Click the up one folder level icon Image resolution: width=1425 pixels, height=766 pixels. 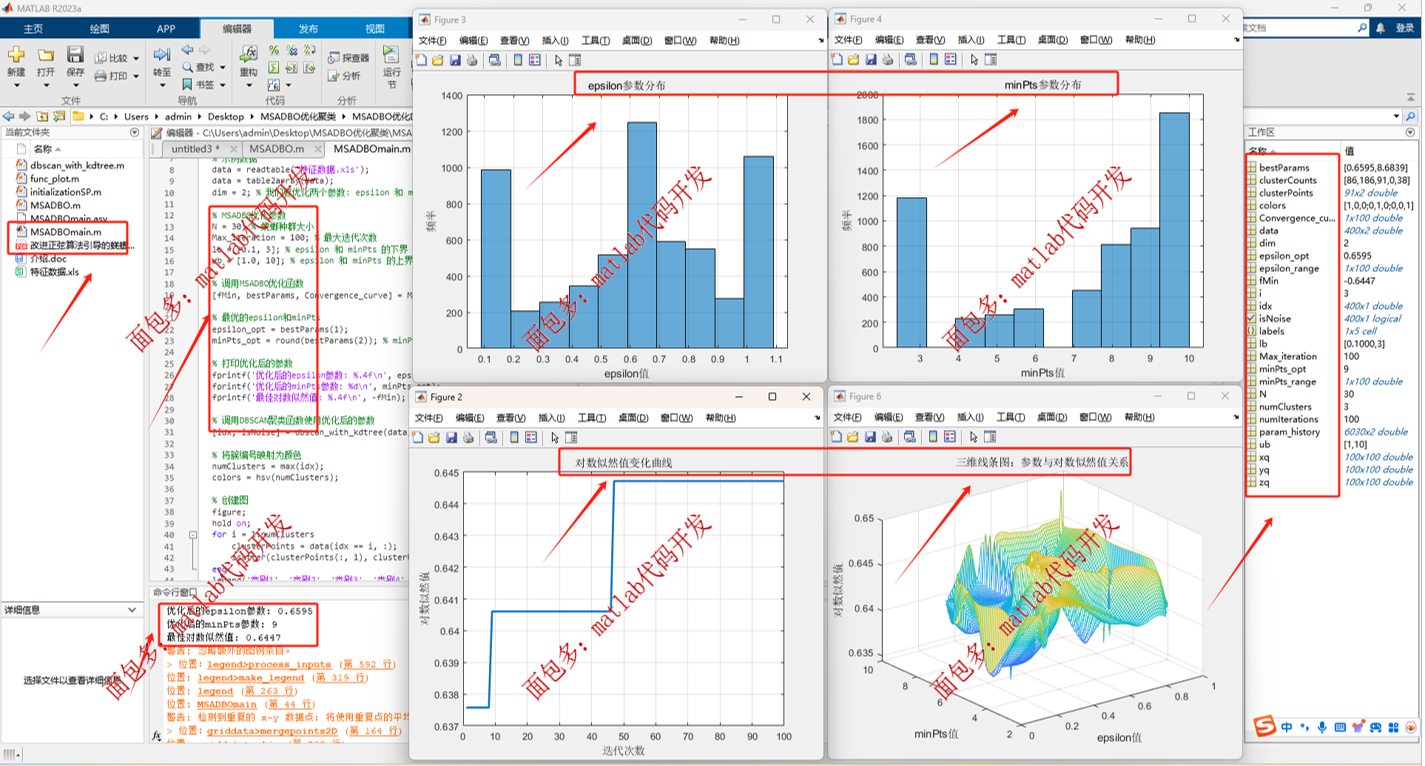(x=42, y=116)
